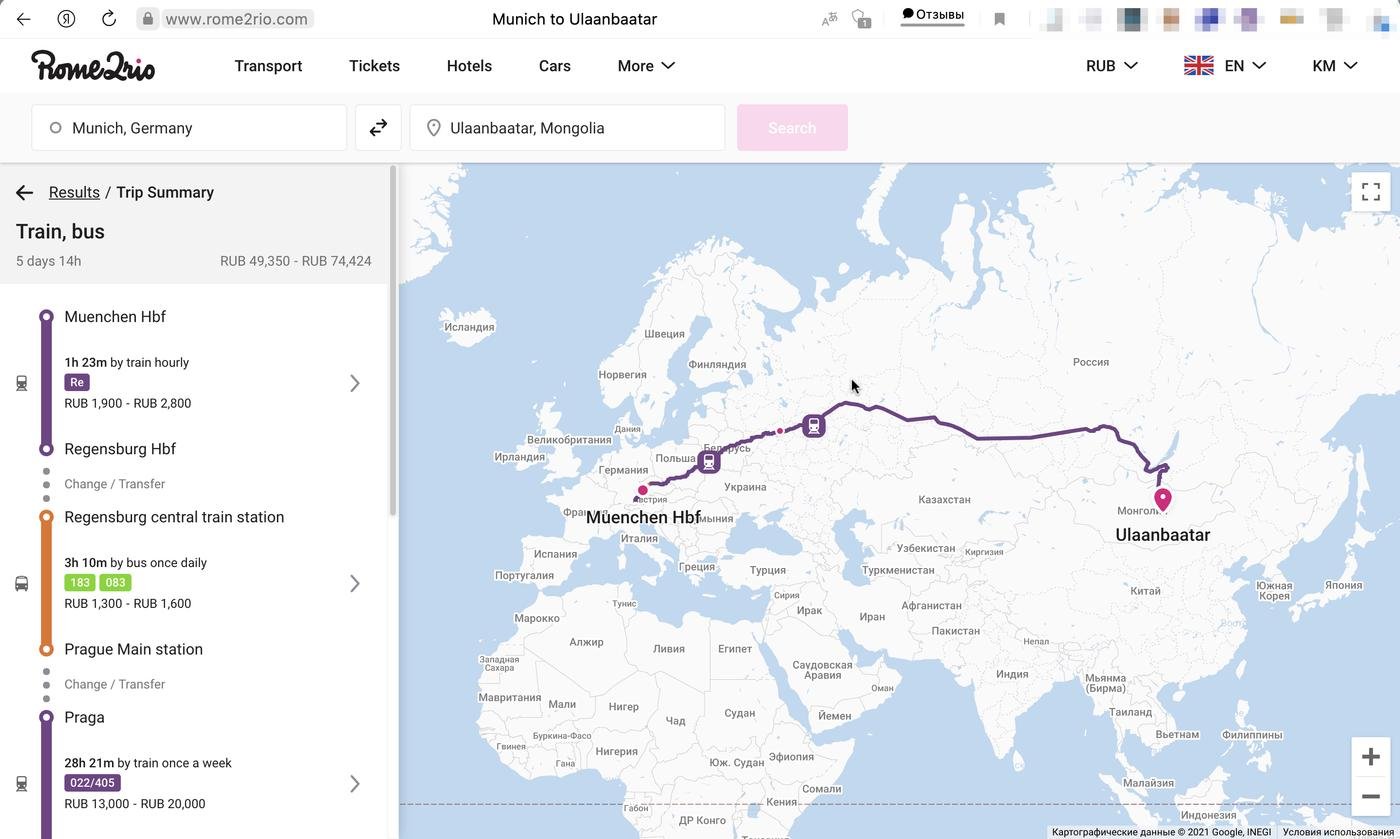Zoom in on the map
Image resolution: width=1400 pixels, height=839 pixels.
coord(1370,757)
